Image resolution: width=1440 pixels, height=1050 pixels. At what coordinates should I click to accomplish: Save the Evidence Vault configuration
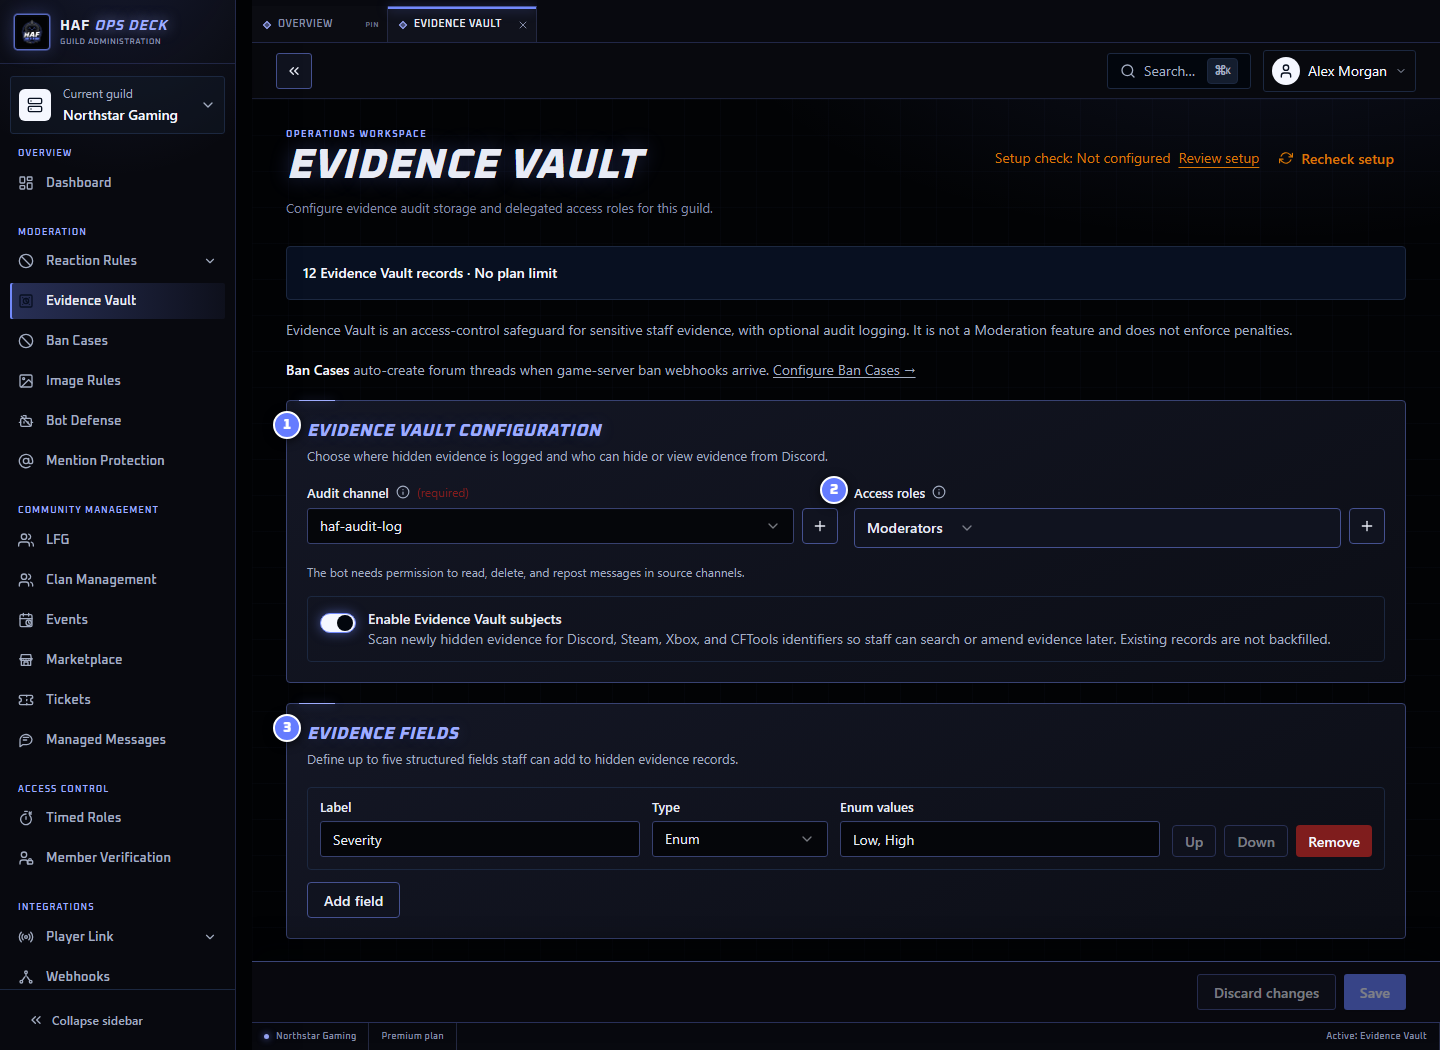coord(1375,992)
